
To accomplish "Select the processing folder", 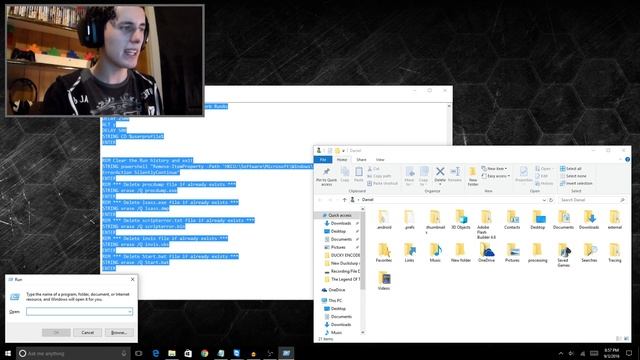I will click(538, 253).
